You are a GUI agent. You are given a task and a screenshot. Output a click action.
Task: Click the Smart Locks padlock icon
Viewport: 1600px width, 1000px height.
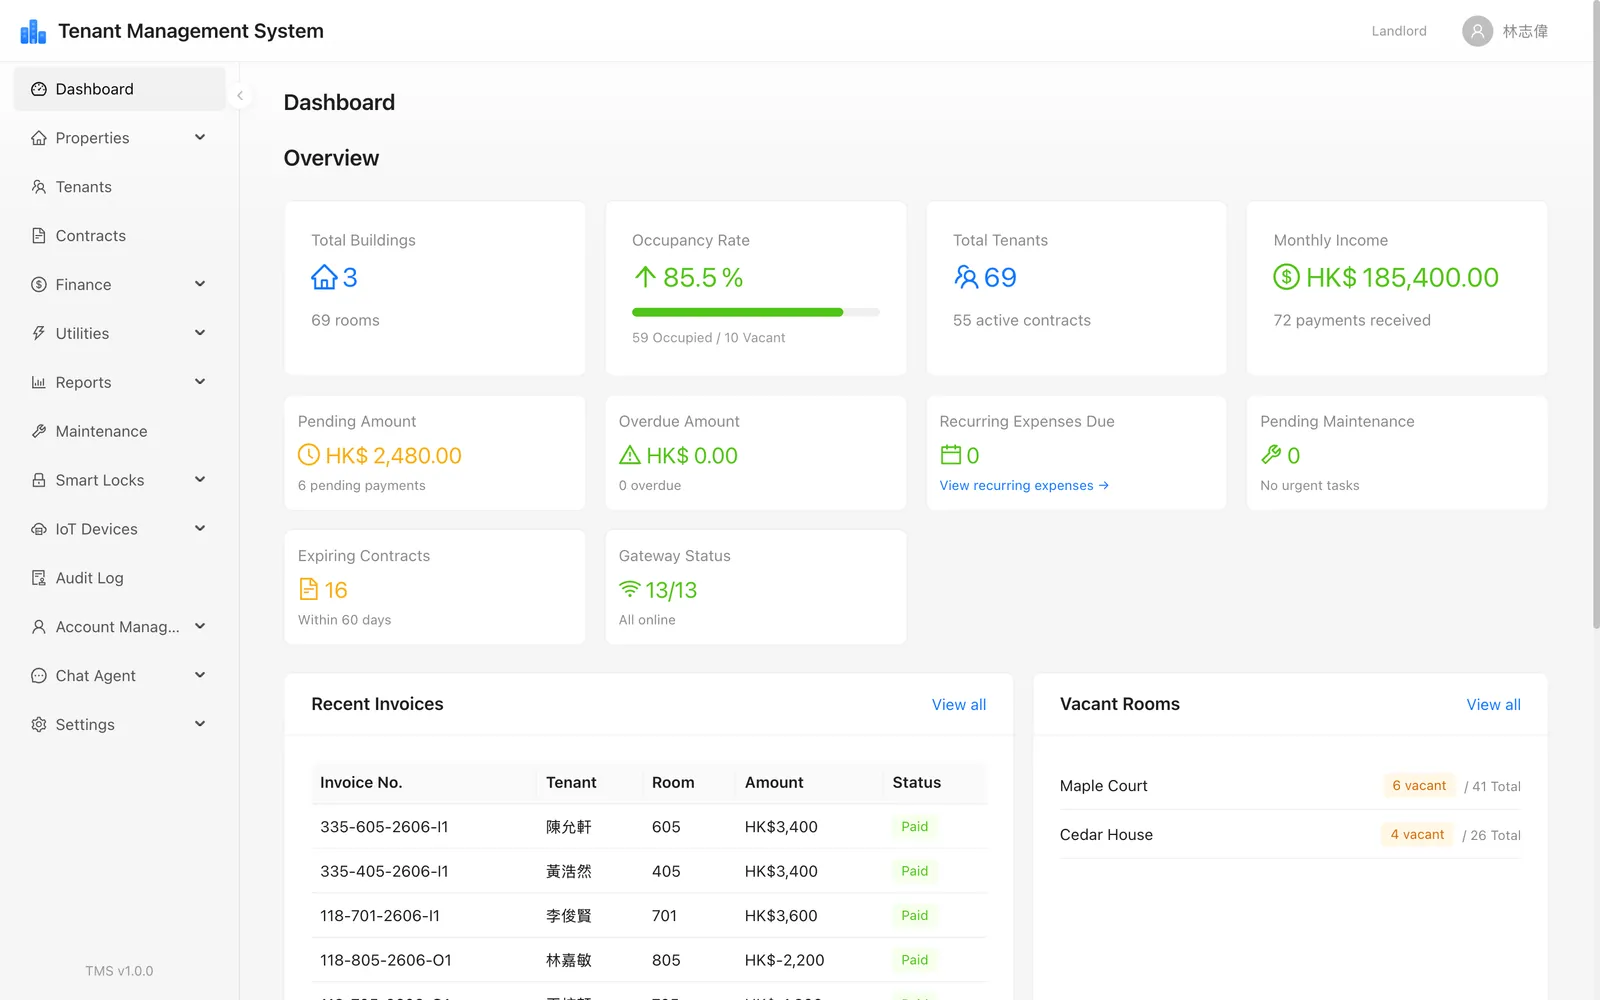tap(39, 480)
